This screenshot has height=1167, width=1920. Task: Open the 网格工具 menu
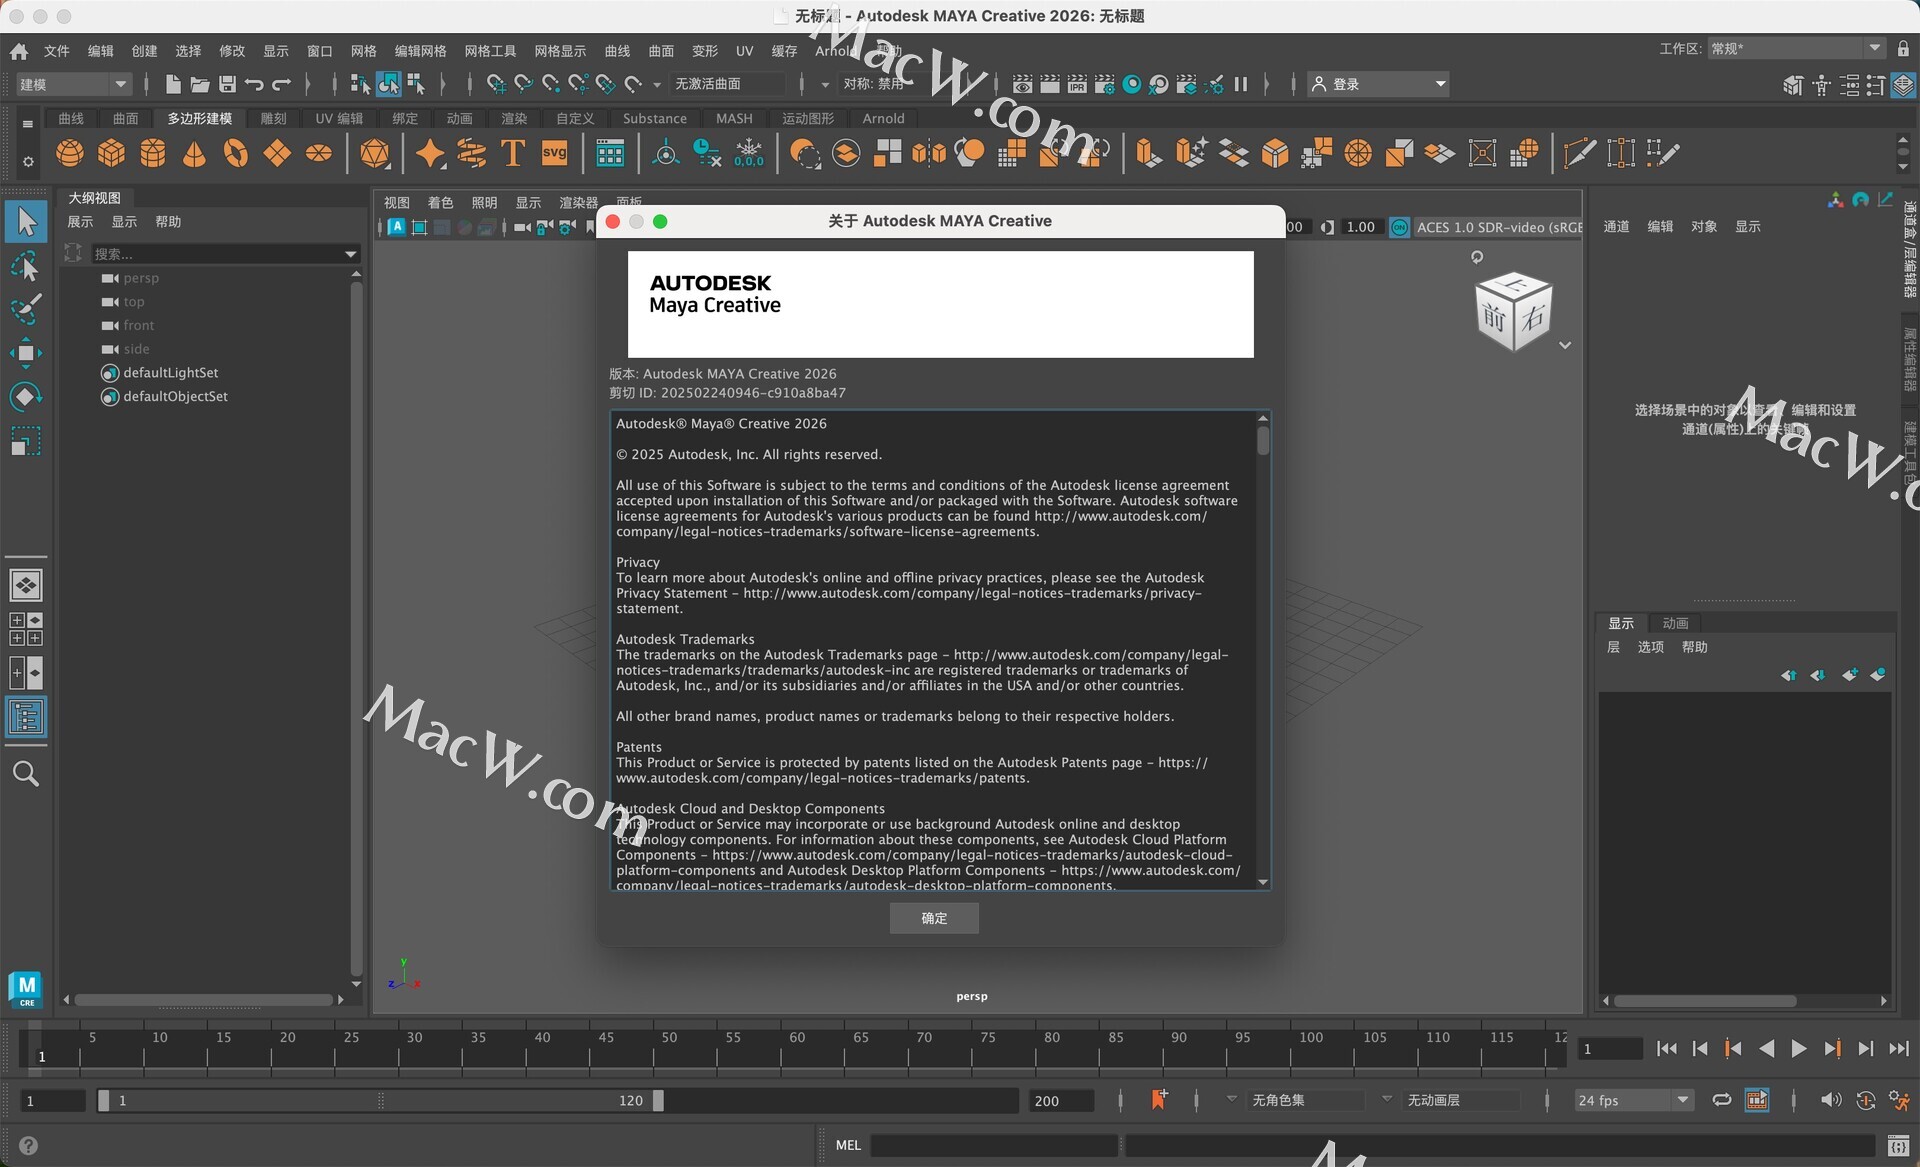[x=490, y=51]
